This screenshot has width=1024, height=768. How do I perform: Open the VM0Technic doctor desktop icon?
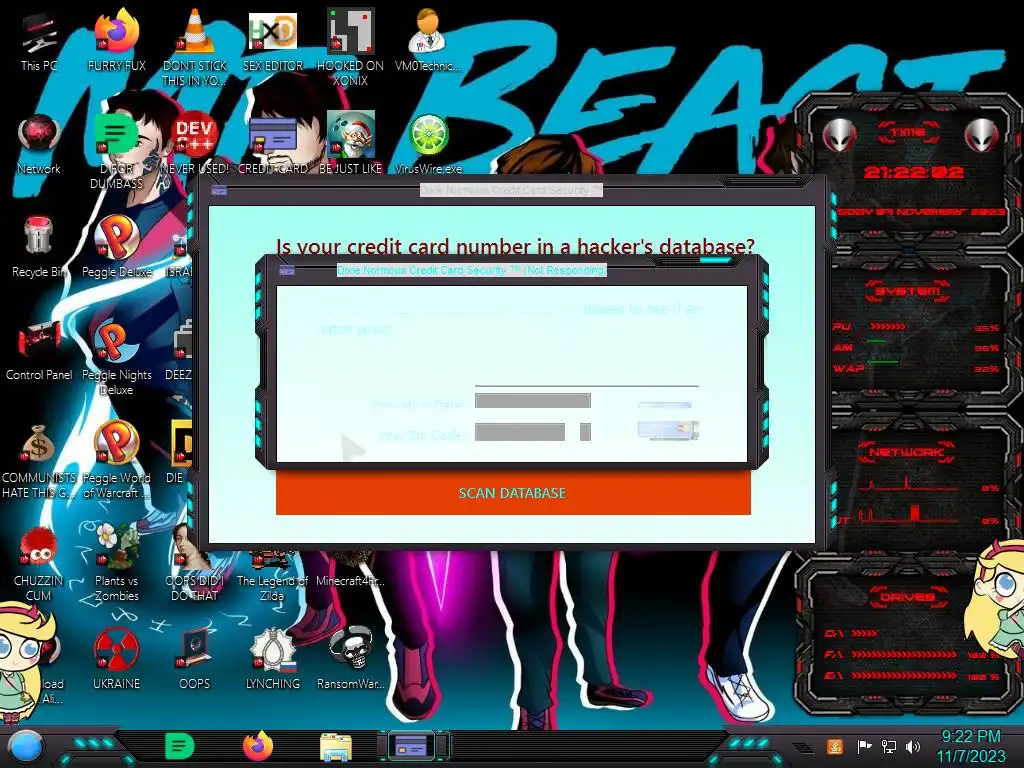(427, 31)
